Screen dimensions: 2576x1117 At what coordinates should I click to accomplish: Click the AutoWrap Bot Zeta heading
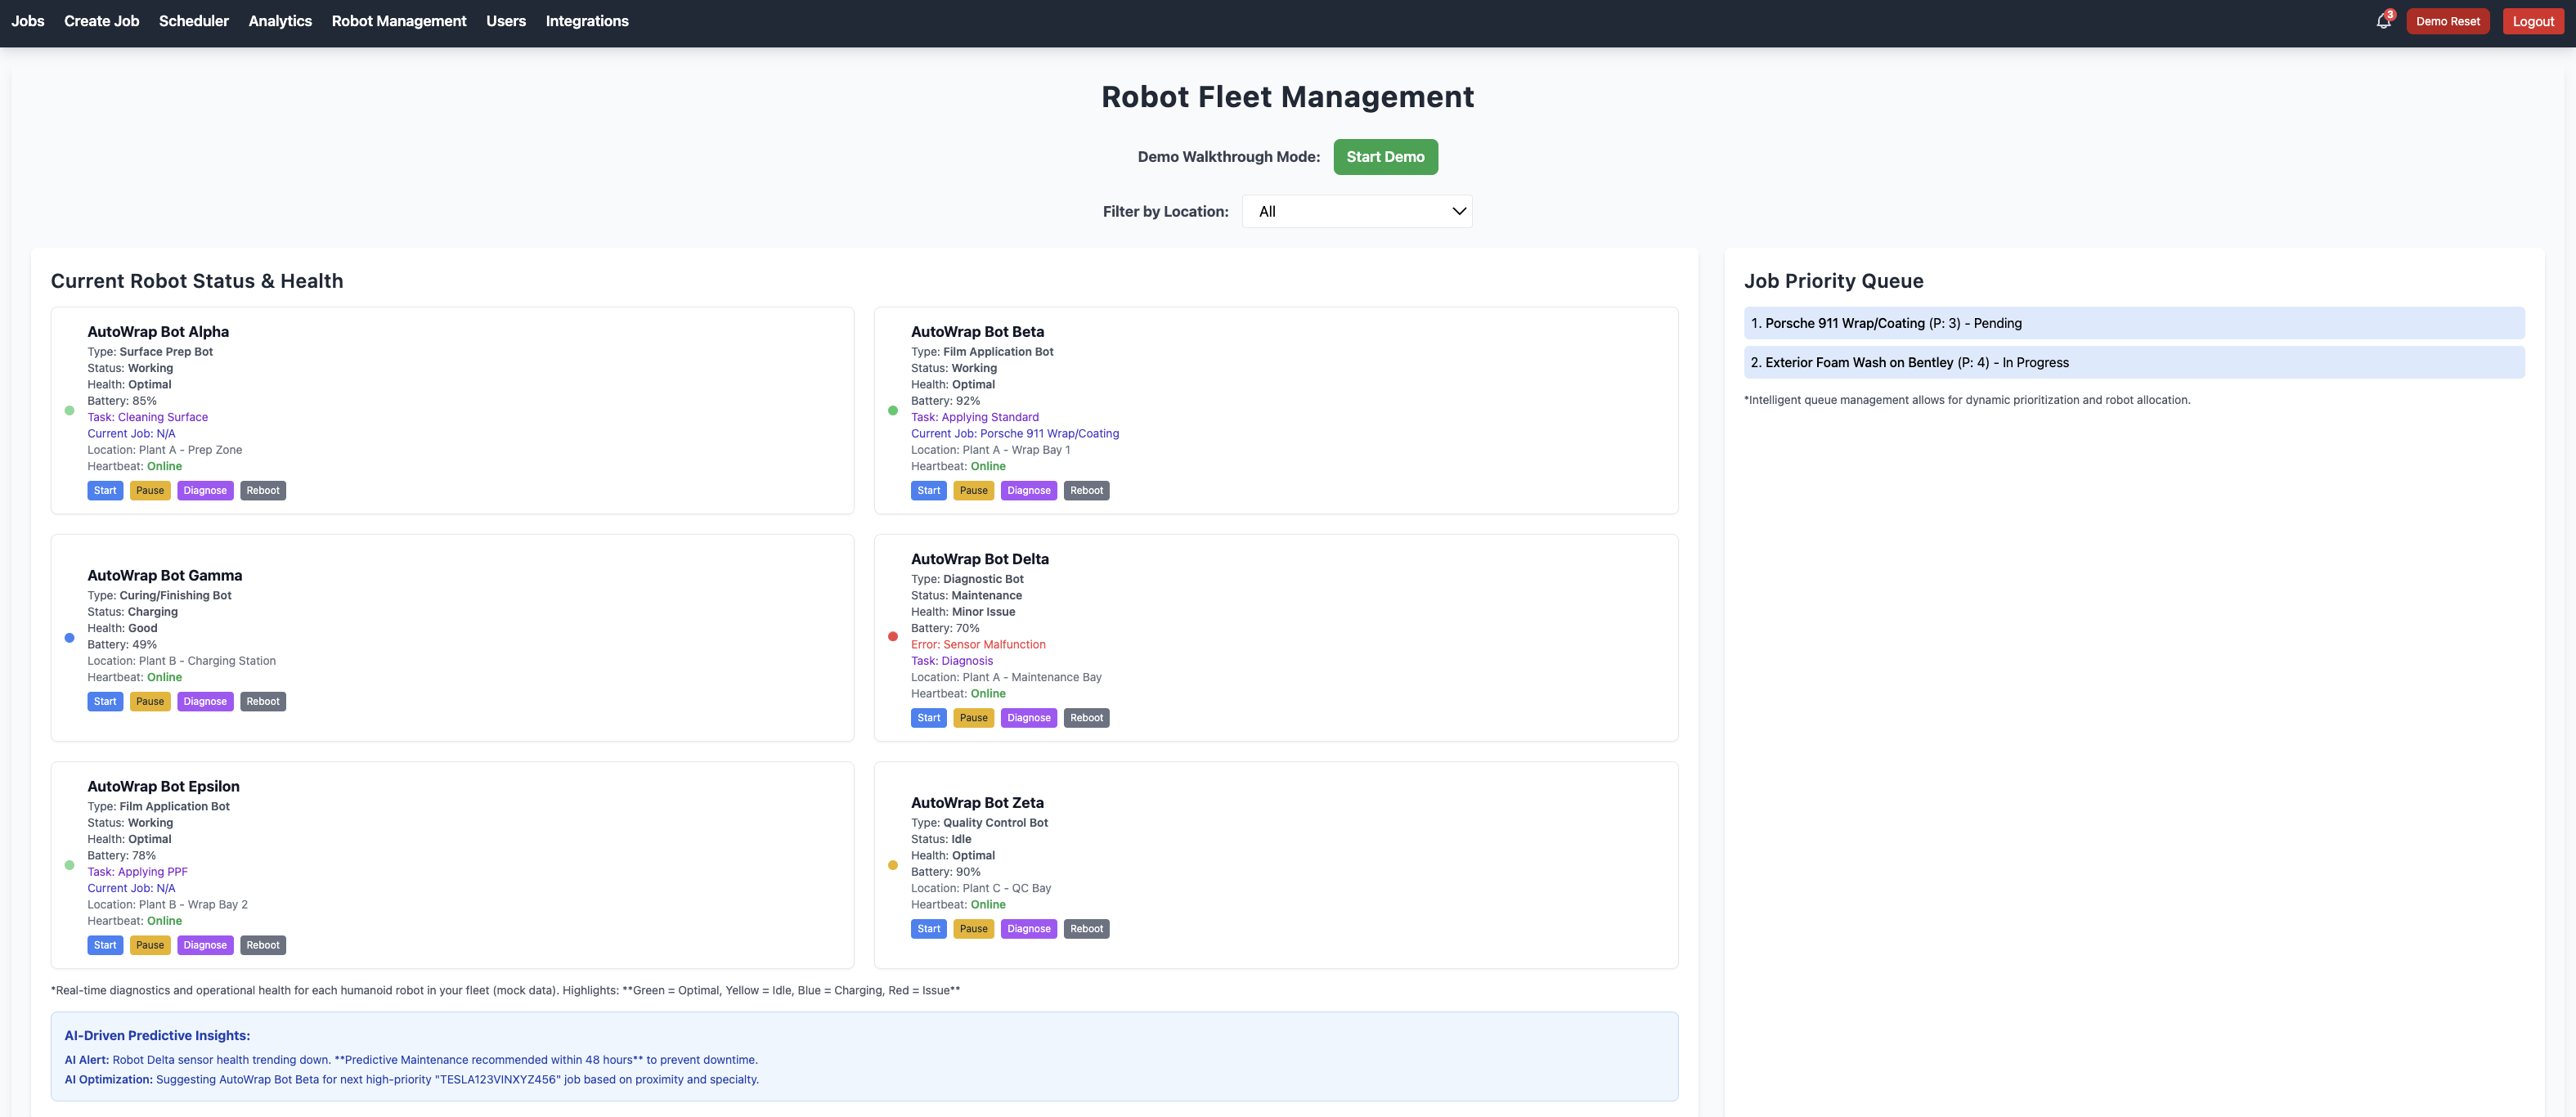pos(977,803)
